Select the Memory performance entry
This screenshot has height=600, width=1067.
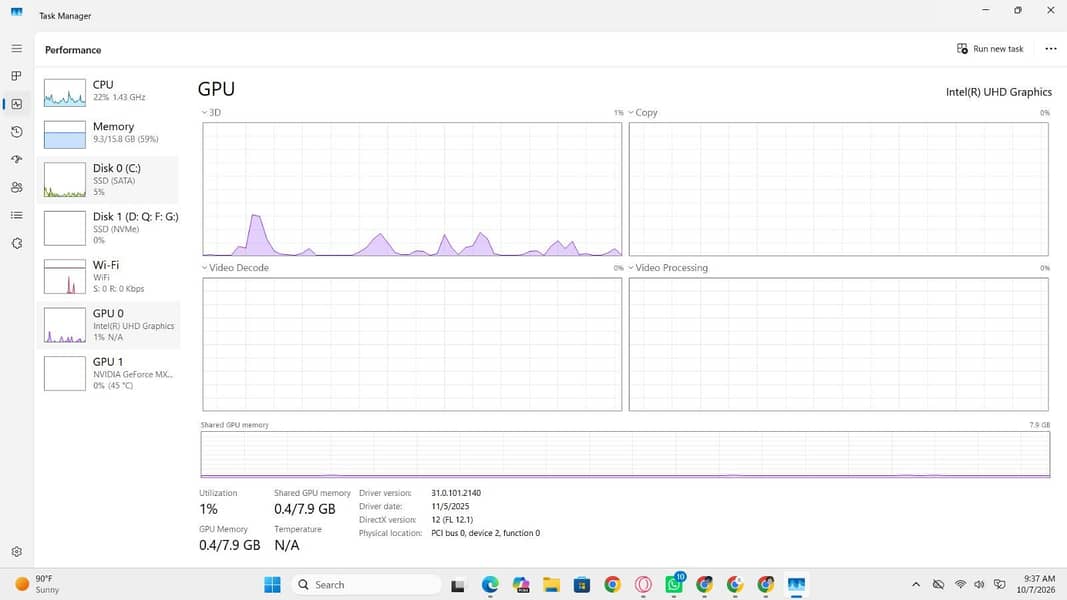[108, 134]
